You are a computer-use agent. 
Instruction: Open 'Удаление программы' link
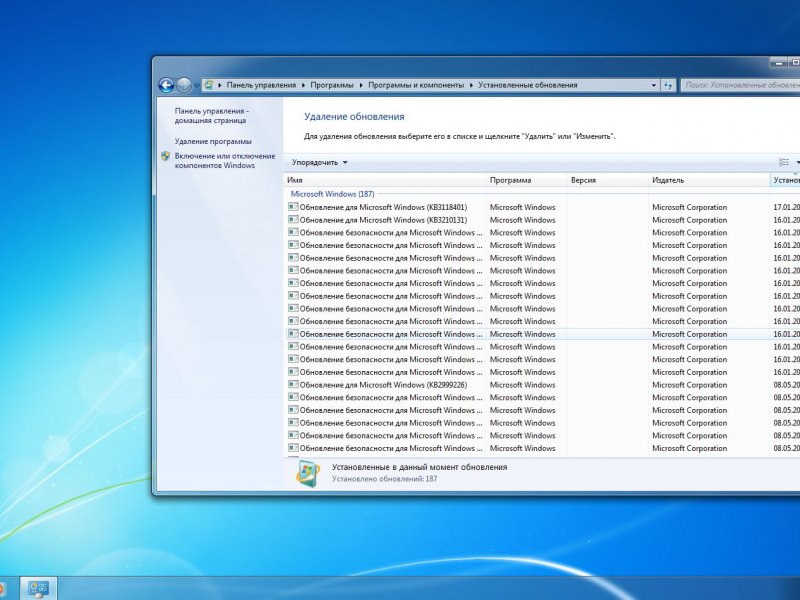[x=213, y=141]
